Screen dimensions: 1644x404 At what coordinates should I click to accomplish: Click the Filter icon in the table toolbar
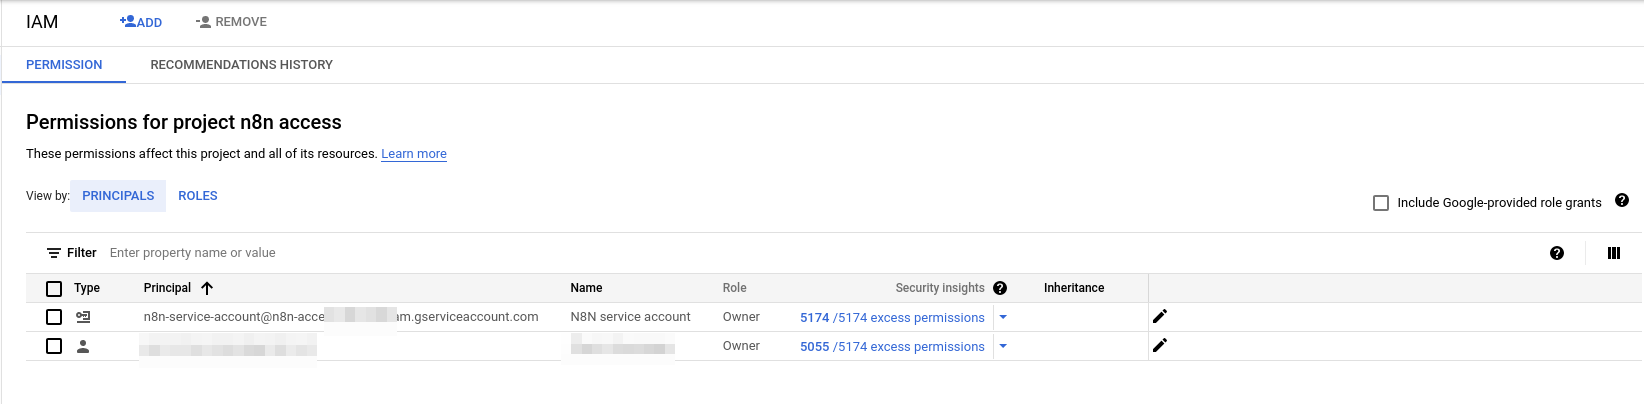(54, 253)
